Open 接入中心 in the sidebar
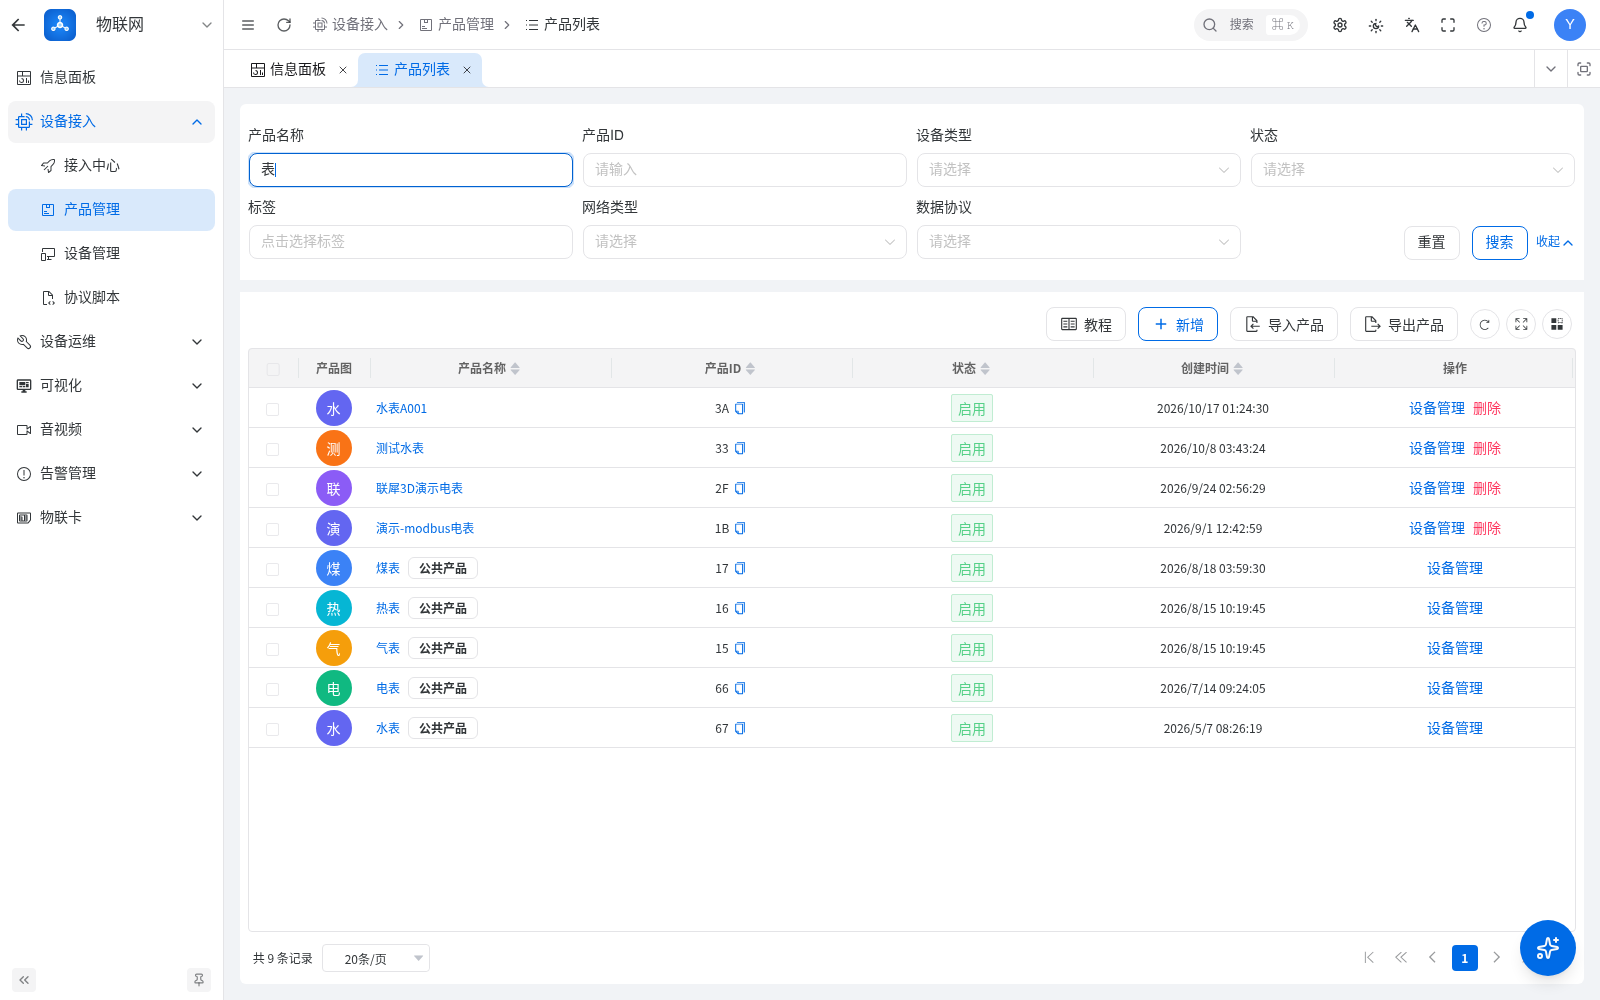This screenshot has width=1600, height=1000. tap(111, 166)
